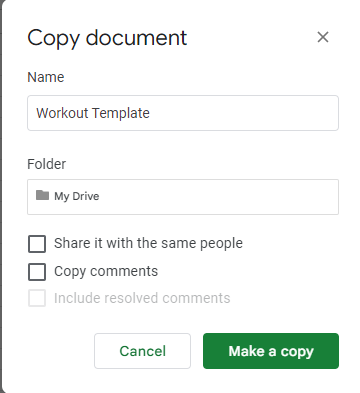
Task: Open the Folder picker showing My Drive
Action: pyautogui.click(x=183, y=197)
